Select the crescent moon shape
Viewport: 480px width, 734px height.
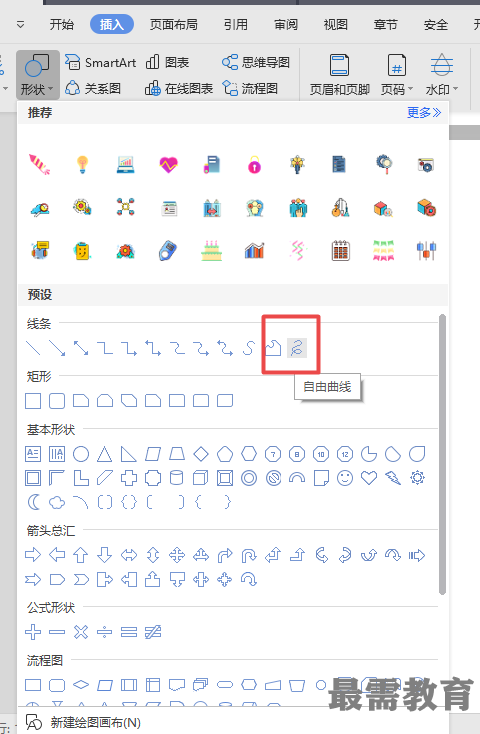coord(33,502)
